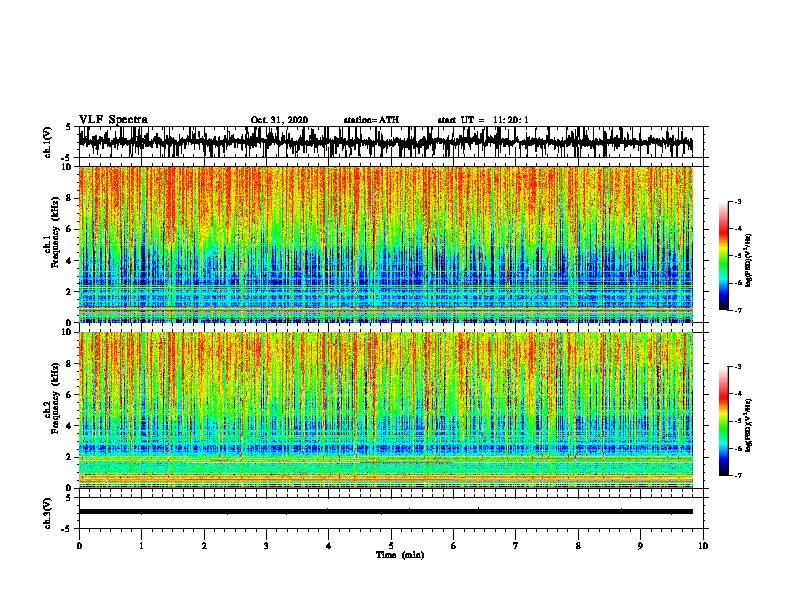Click the time axis tick label "4"
The height and width of the screenshot is (612, 792).
329,546
